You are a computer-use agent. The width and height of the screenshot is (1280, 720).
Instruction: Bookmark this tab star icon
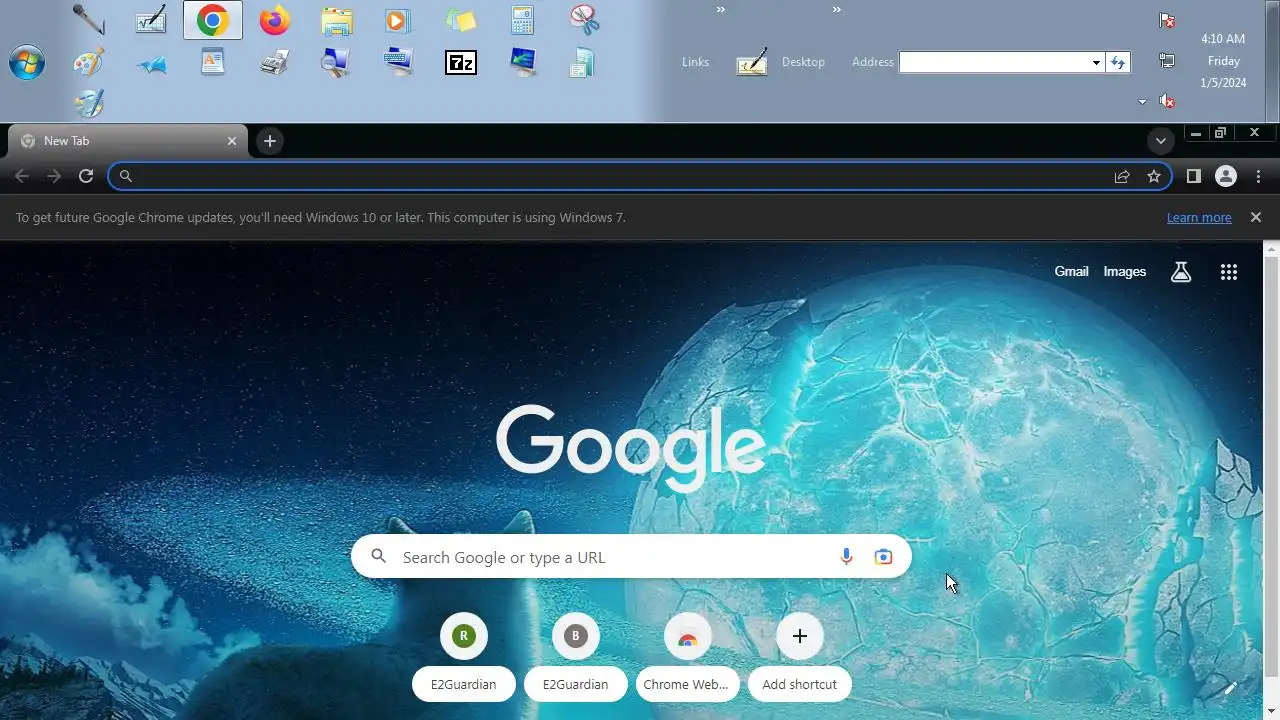pyautogui.click(x=1154, y=176)
